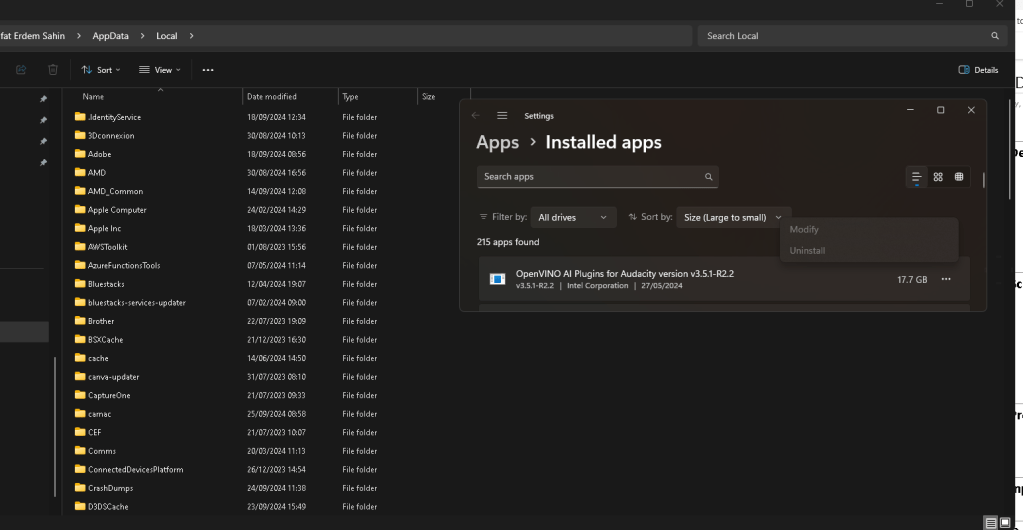Select Local in the address breadcrumb
The width and height of the screenshot is (1023, 530).
166,36
